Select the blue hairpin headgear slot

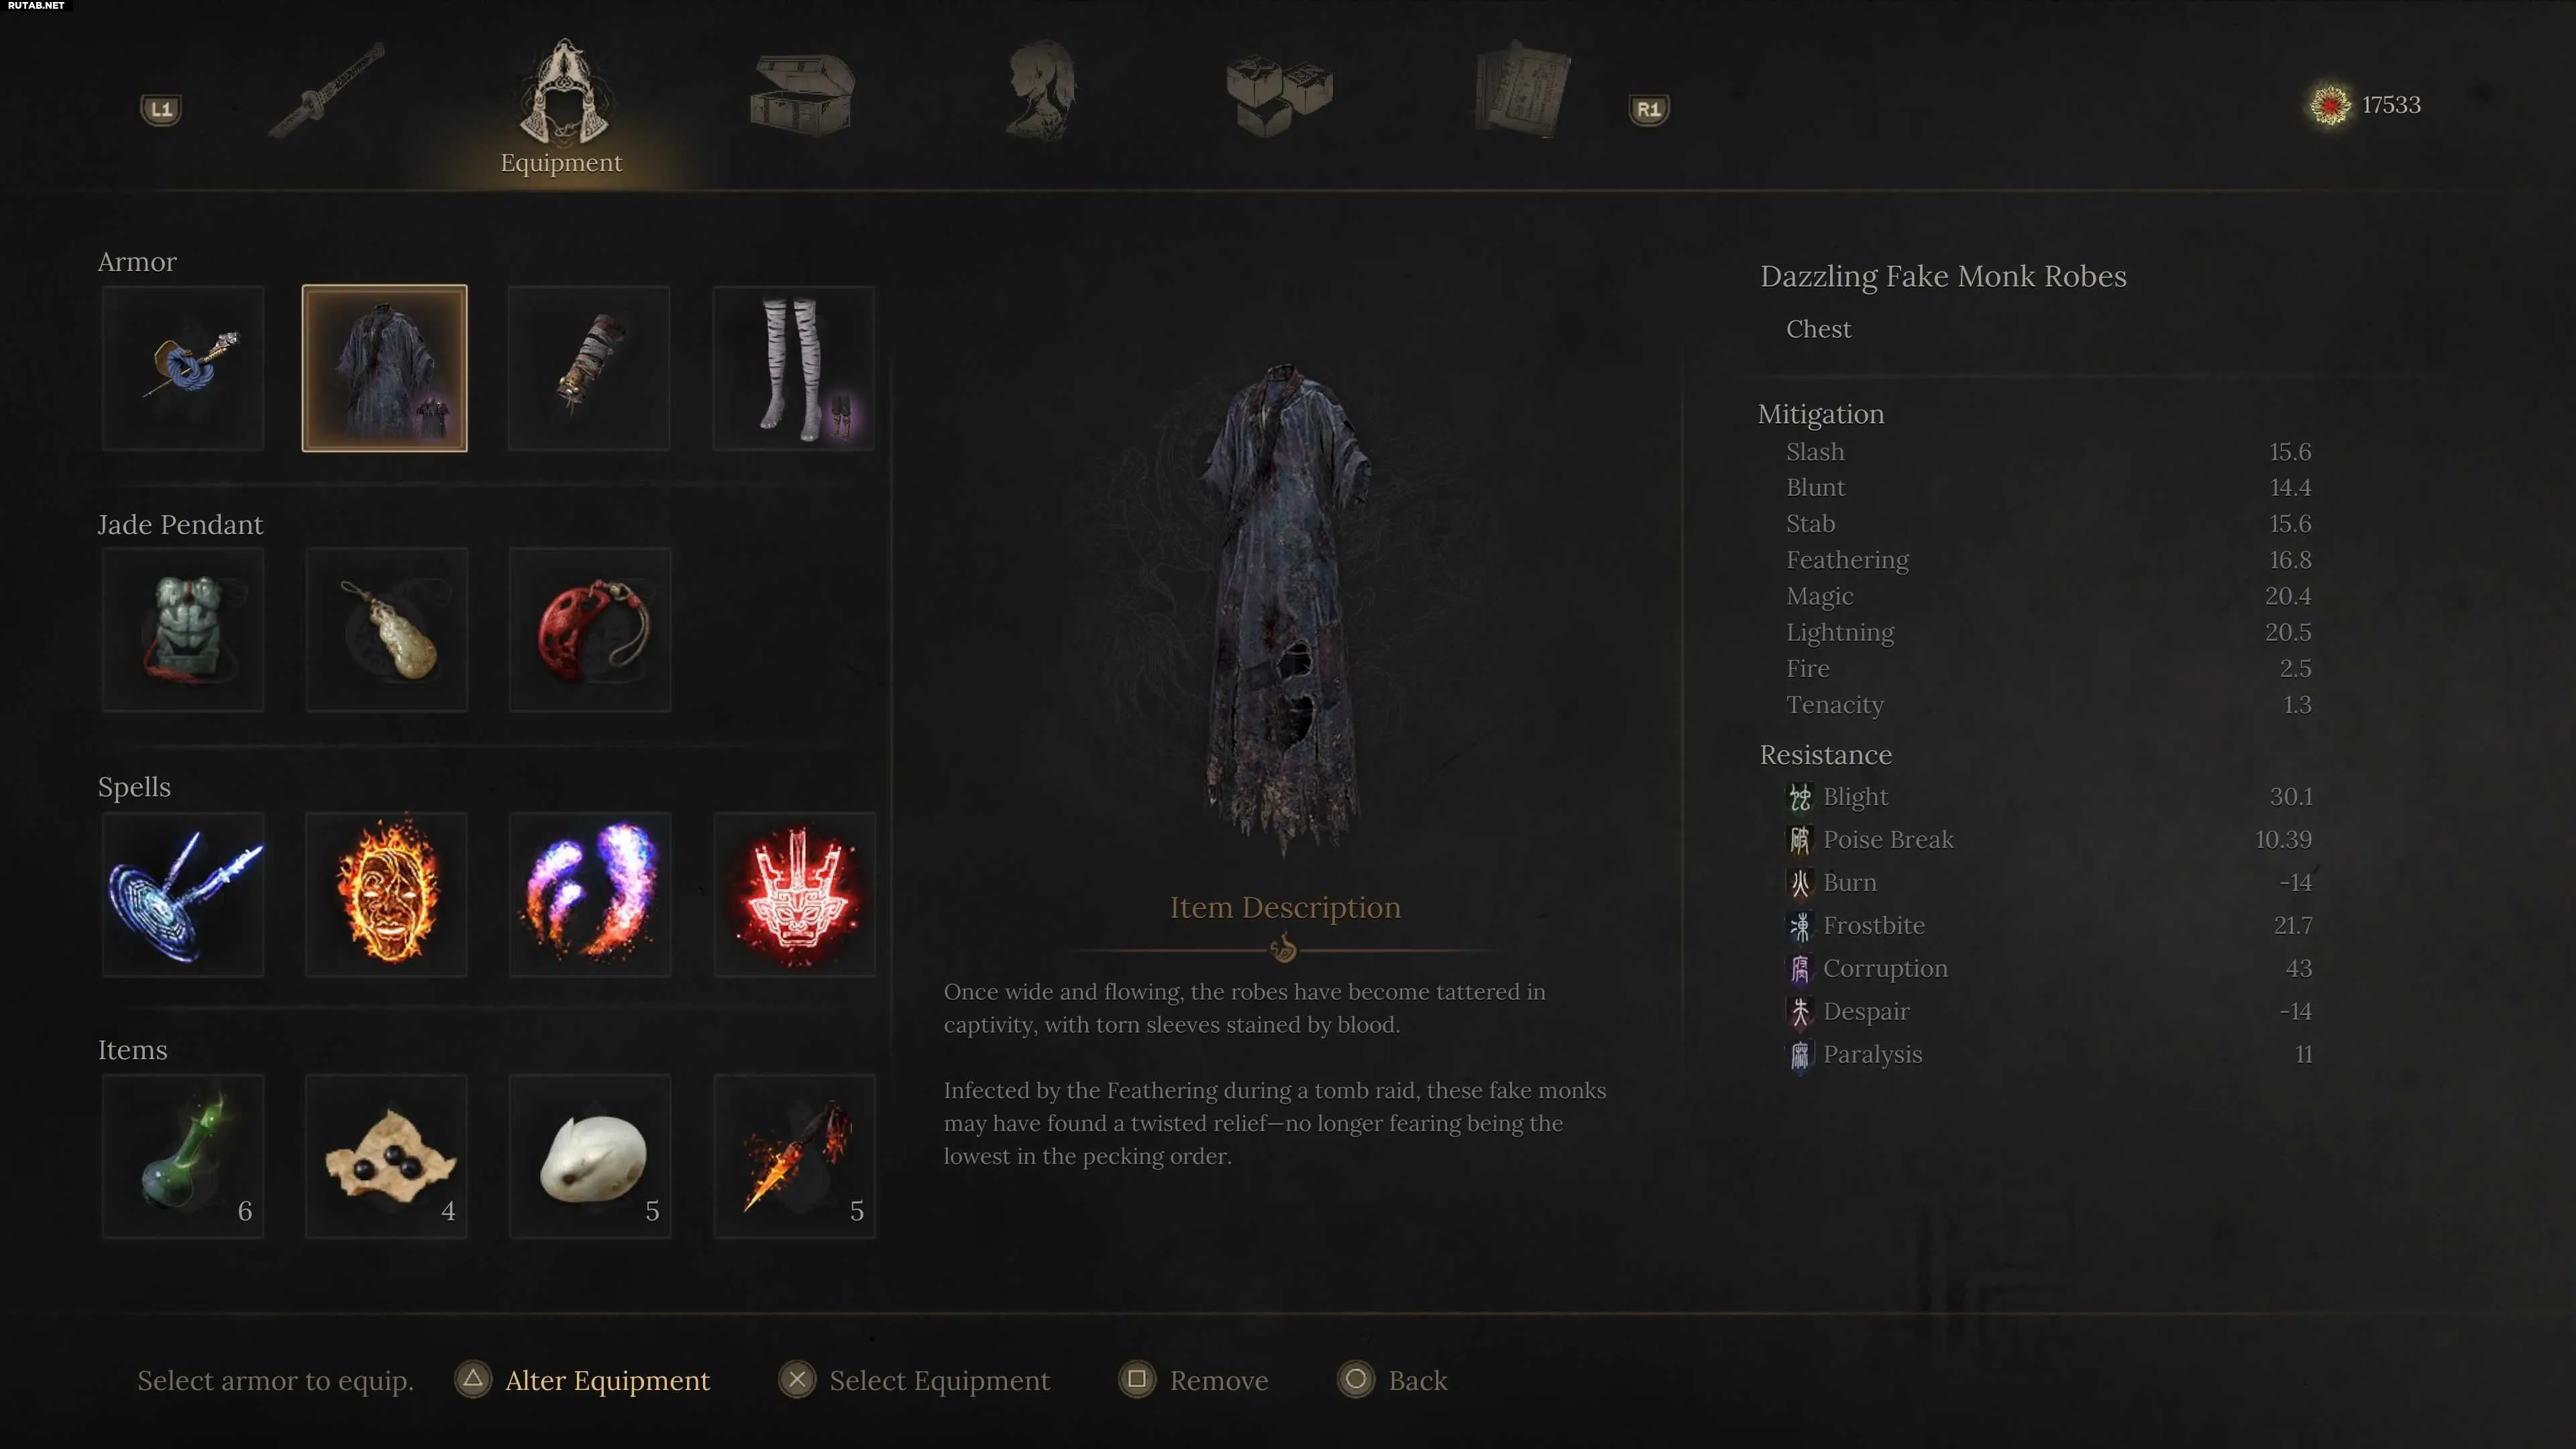click(183, 368)
